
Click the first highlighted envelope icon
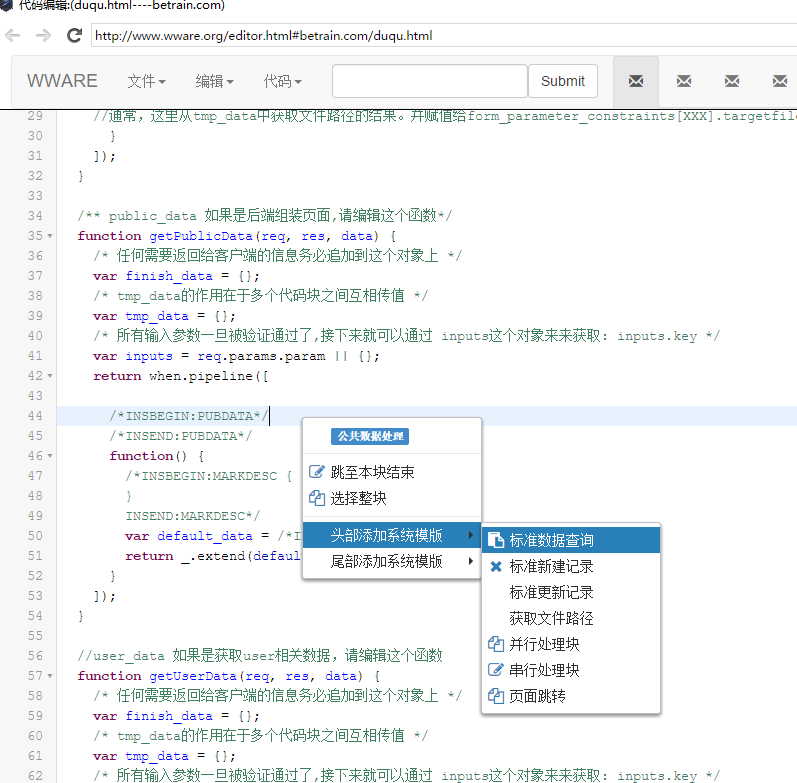tap(635, 81)
